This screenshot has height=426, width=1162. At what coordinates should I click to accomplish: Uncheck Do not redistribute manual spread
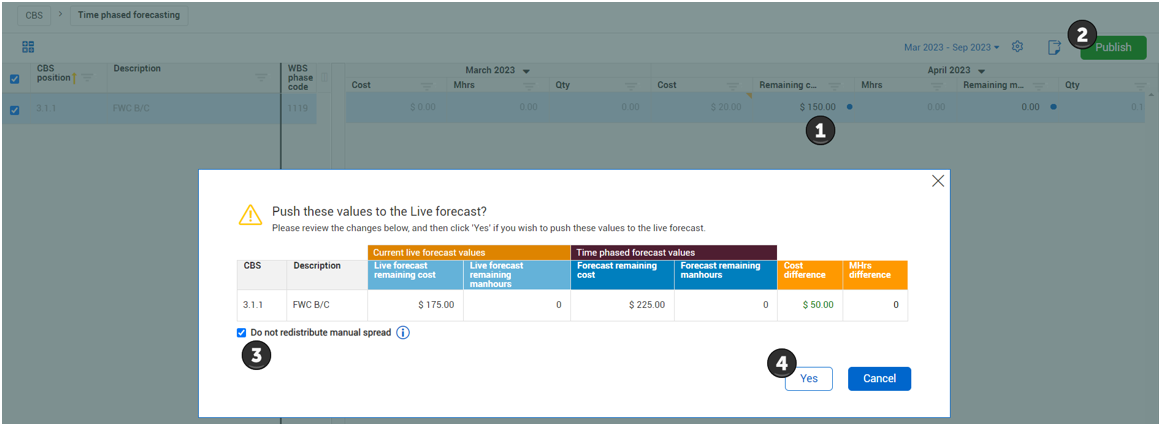(x=242, y=333)
